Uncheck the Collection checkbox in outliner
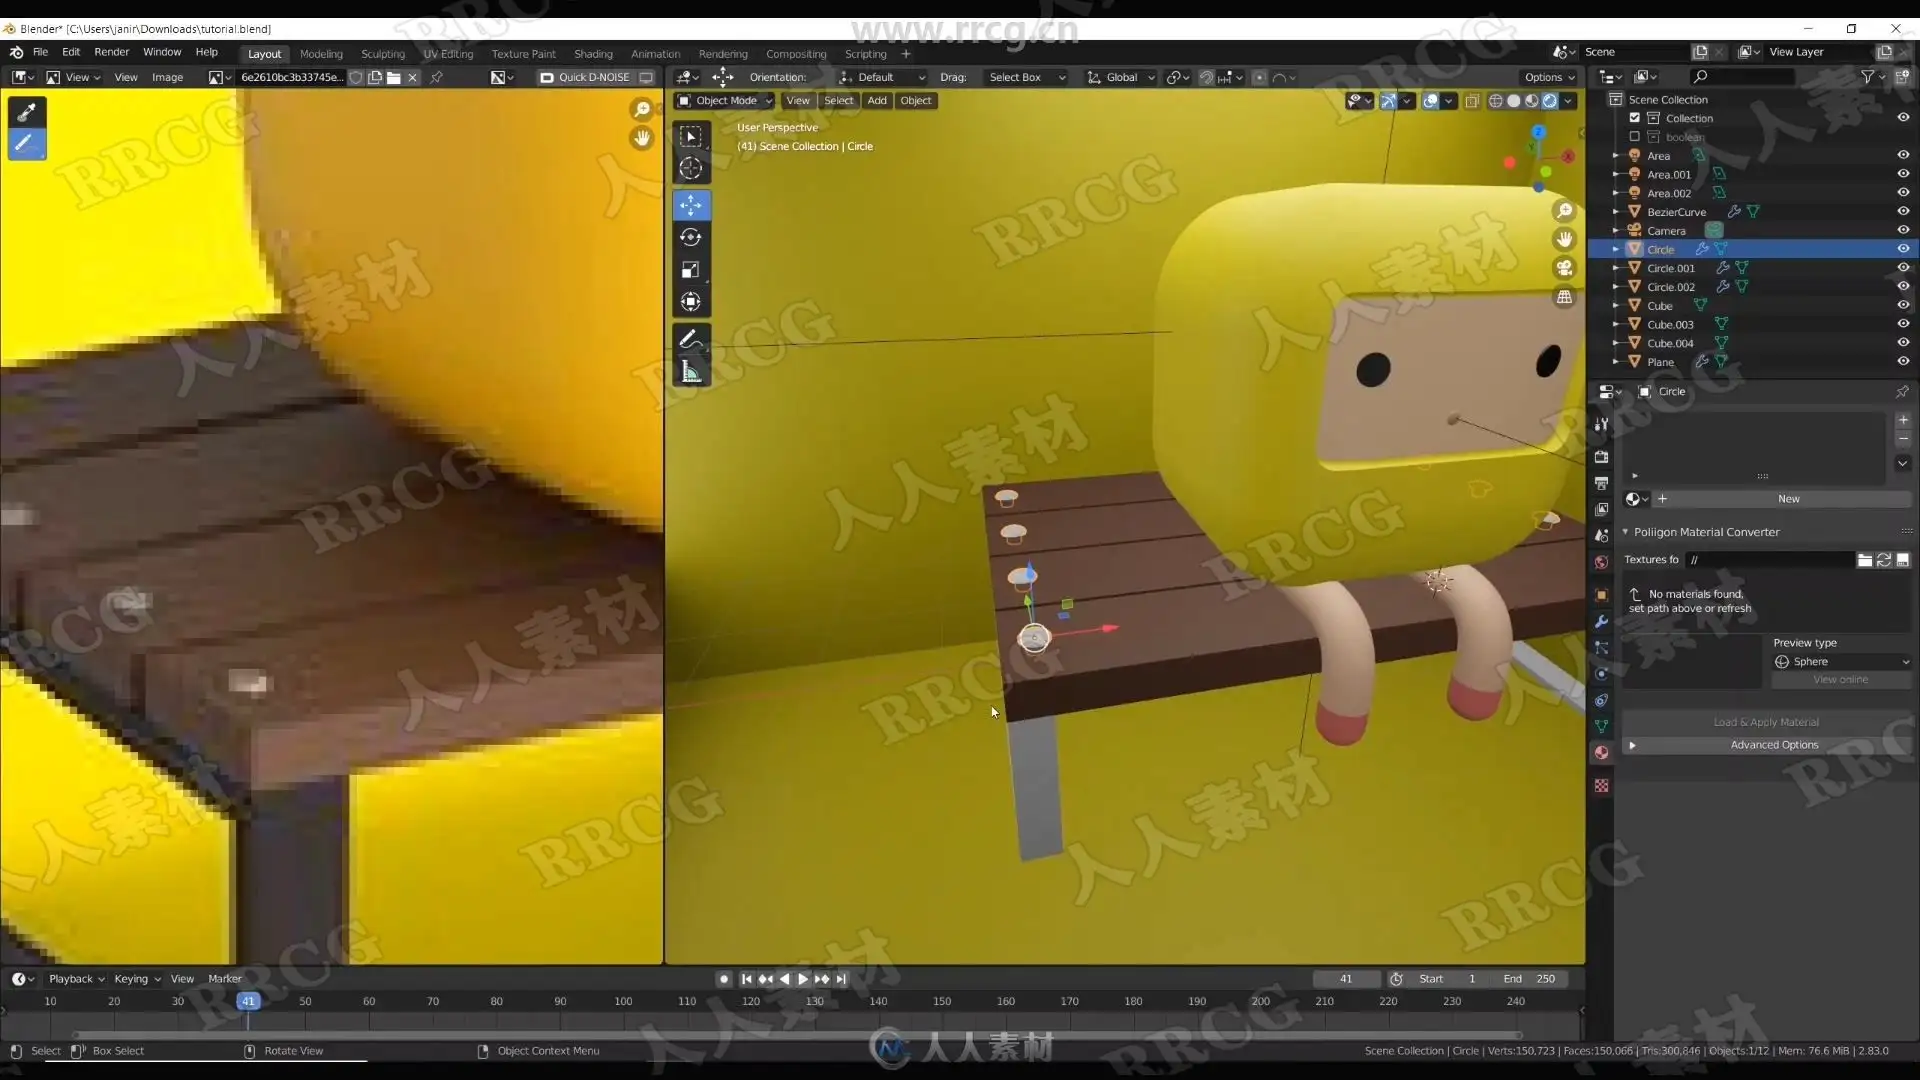Screen dimensions: 1920x1080 pos(1635,118)
